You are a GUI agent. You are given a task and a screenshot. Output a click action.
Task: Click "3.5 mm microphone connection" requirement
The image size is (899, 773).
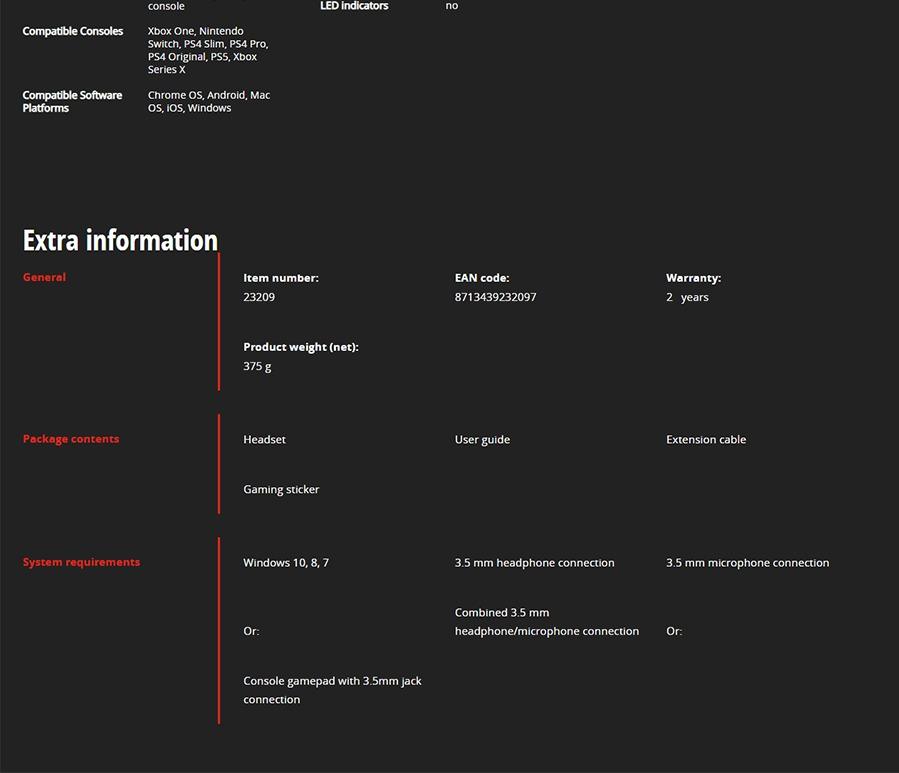(x=747, y=563)
